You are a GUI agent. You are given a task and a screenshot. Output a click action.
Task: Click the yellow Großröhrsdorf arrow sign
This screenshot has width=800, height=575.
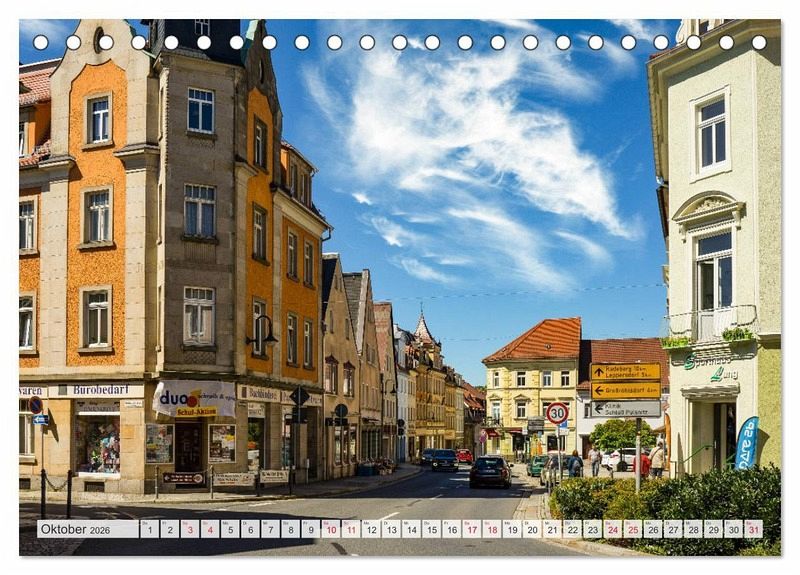click(625, 390)
